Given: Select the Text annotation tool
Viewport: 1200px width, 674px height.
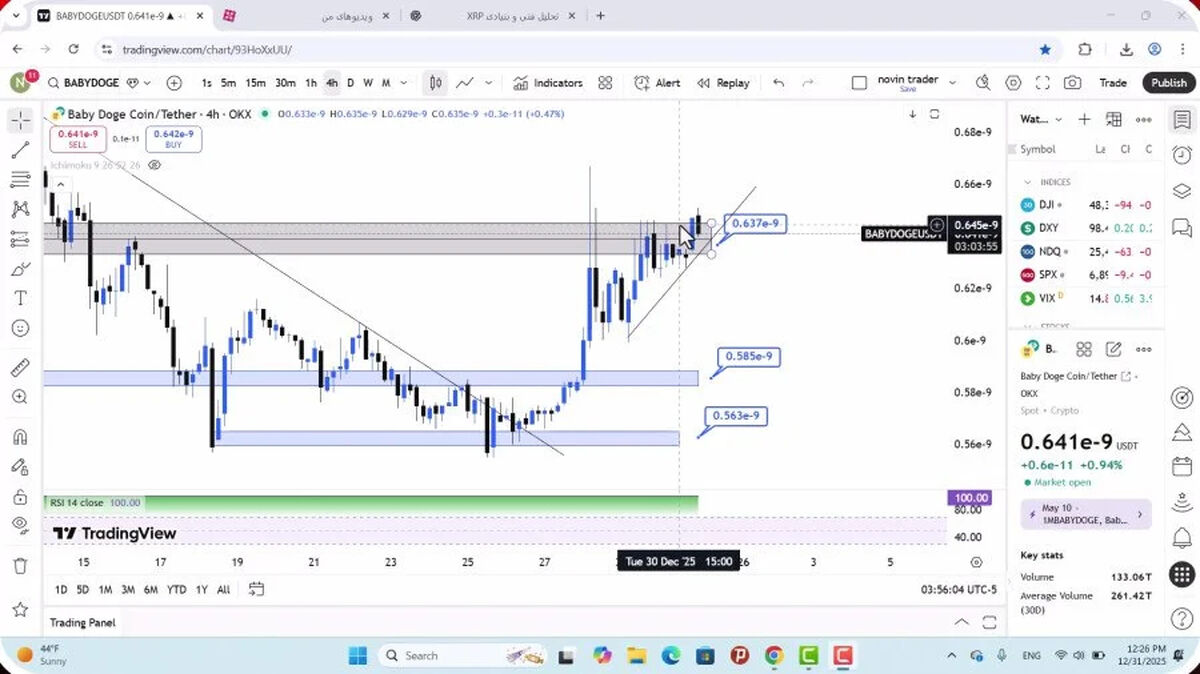Looking at the screenshot, I should 20,298.
